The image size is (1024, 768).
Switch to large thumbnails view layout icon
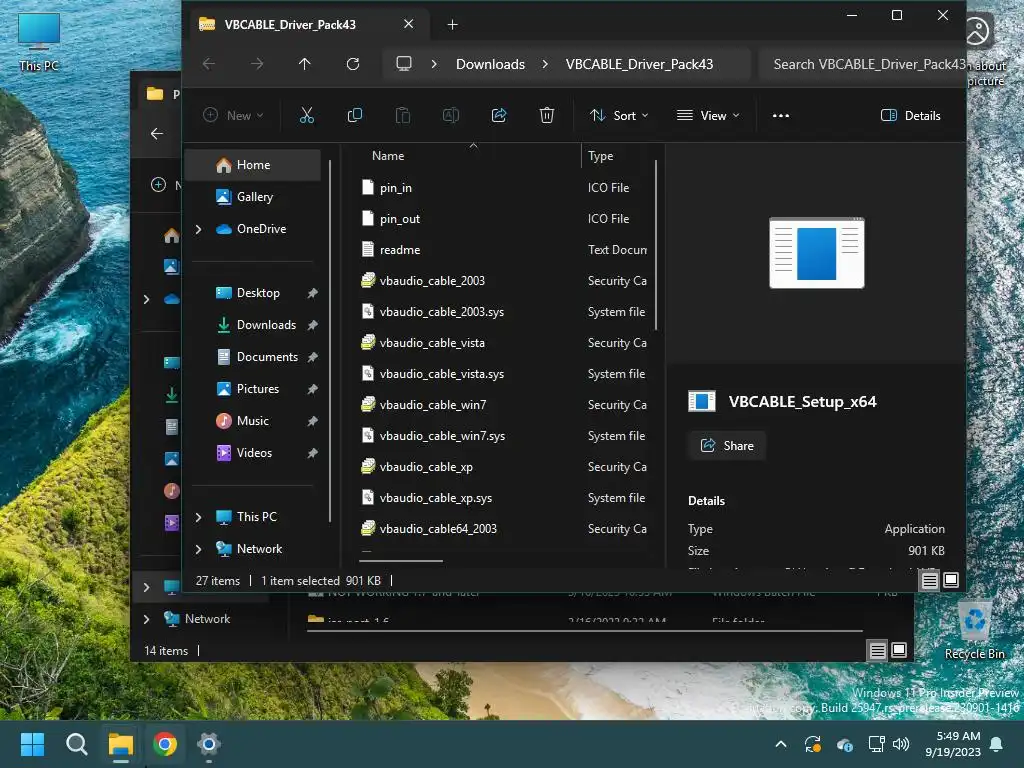(951, 580)
